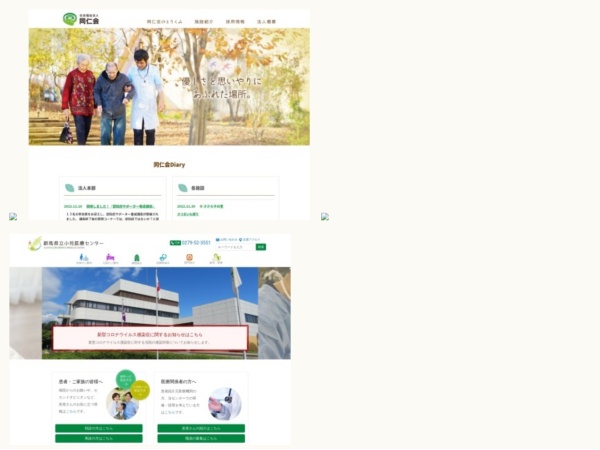The image size is (600, 450).
Task: Select the 法人概要 navigation item
Action: point(266,22)
